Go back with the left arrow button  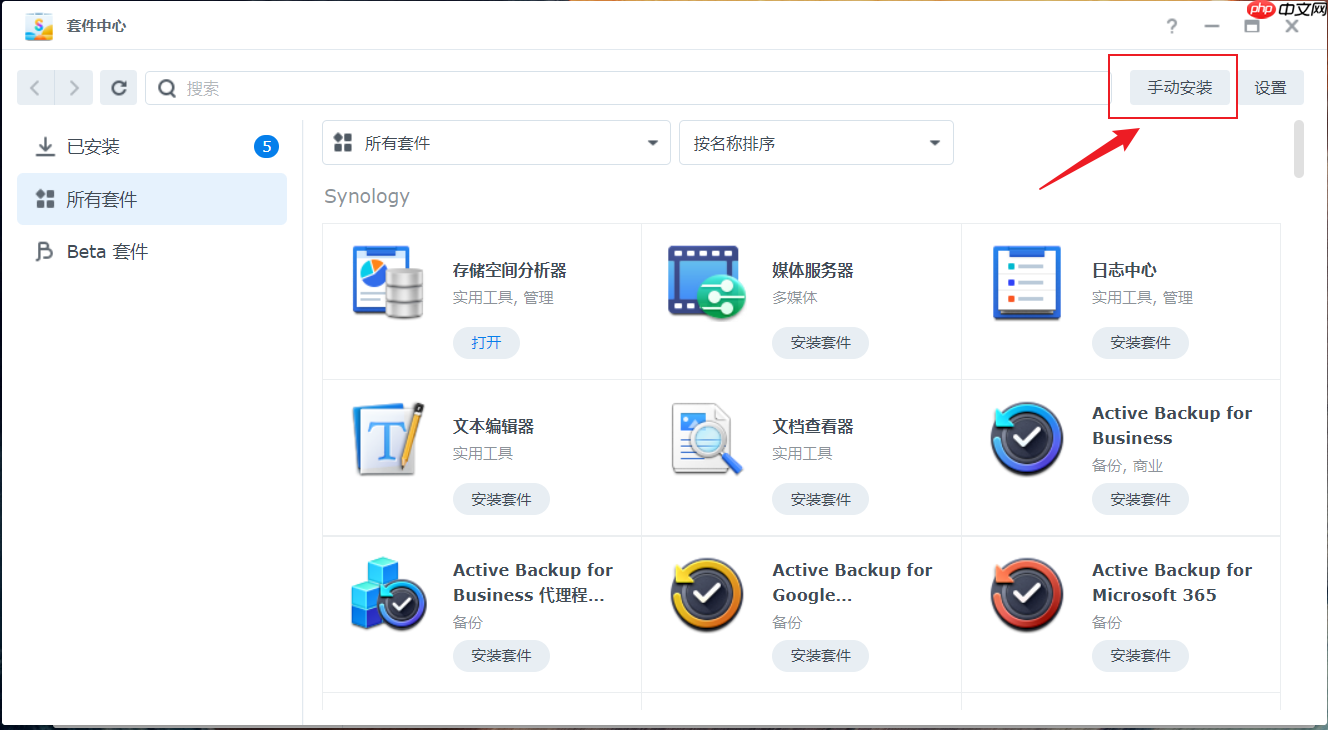click(x=36, y=88)
